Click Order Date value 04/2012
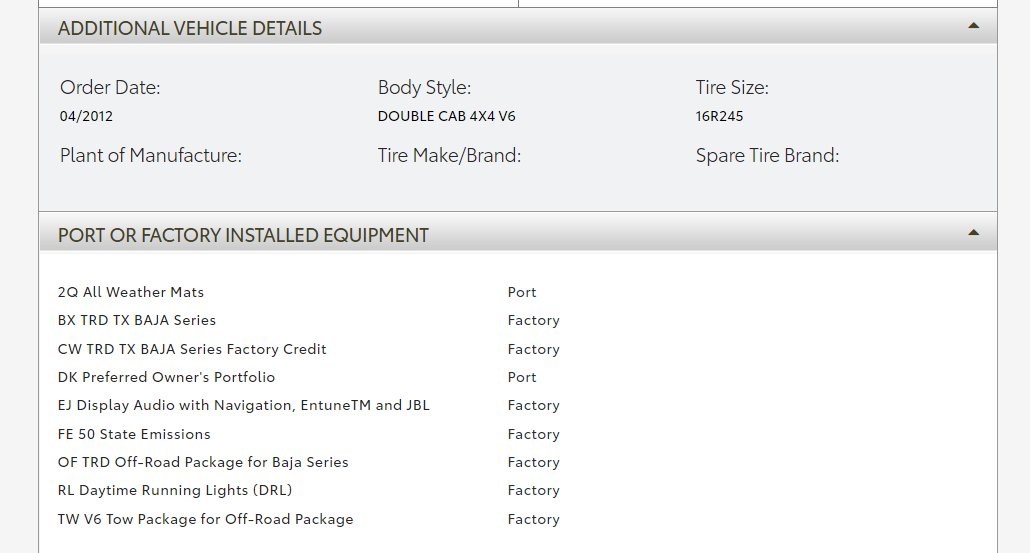 pyautogui.click(x=86, y=116)
